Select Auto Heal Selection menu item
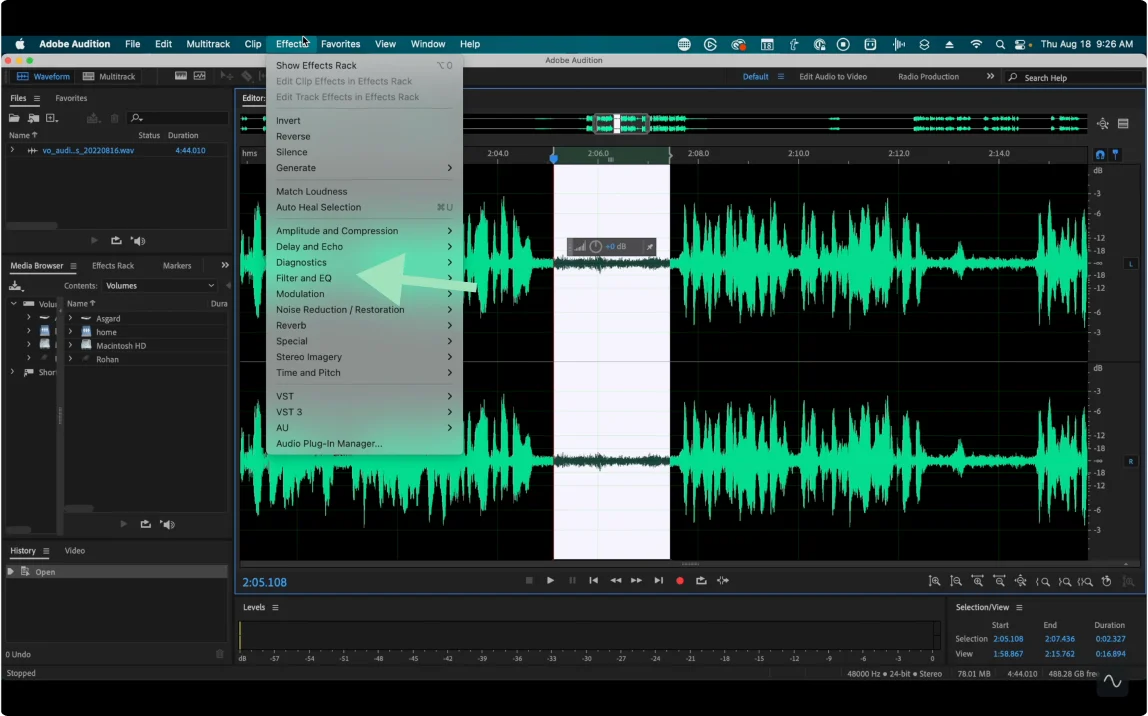1148x716 pixels. pyautogui.click(x=364, y=207)
